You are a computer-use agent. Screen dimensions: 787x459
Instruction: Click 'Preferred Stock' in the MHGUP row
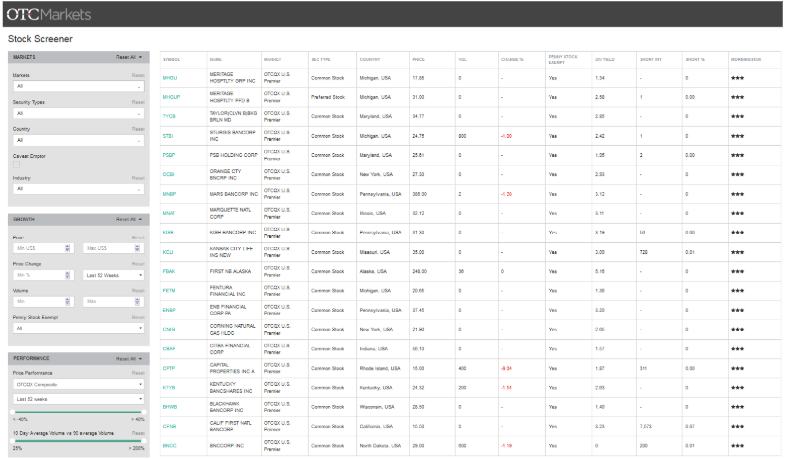(x=328, y=97)
